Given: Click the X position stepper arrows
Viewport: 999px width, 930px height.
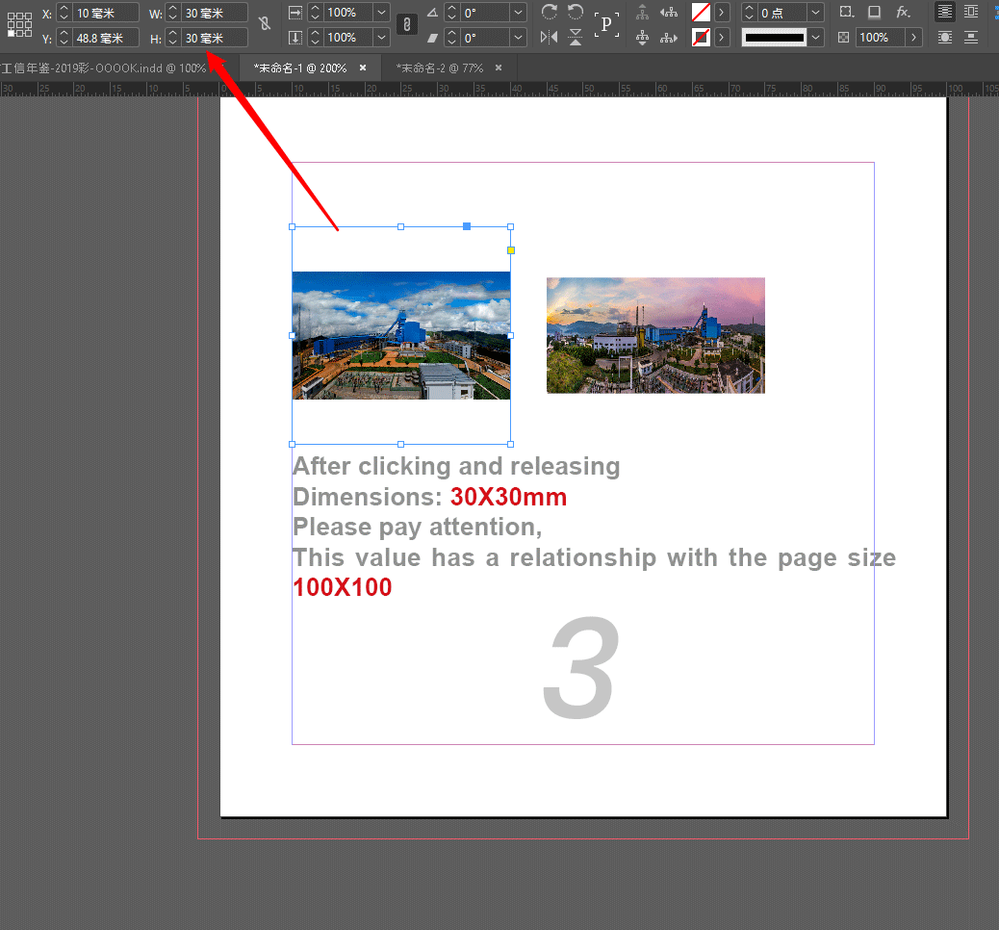Looking at the screenshot, I should pos(64,13).
